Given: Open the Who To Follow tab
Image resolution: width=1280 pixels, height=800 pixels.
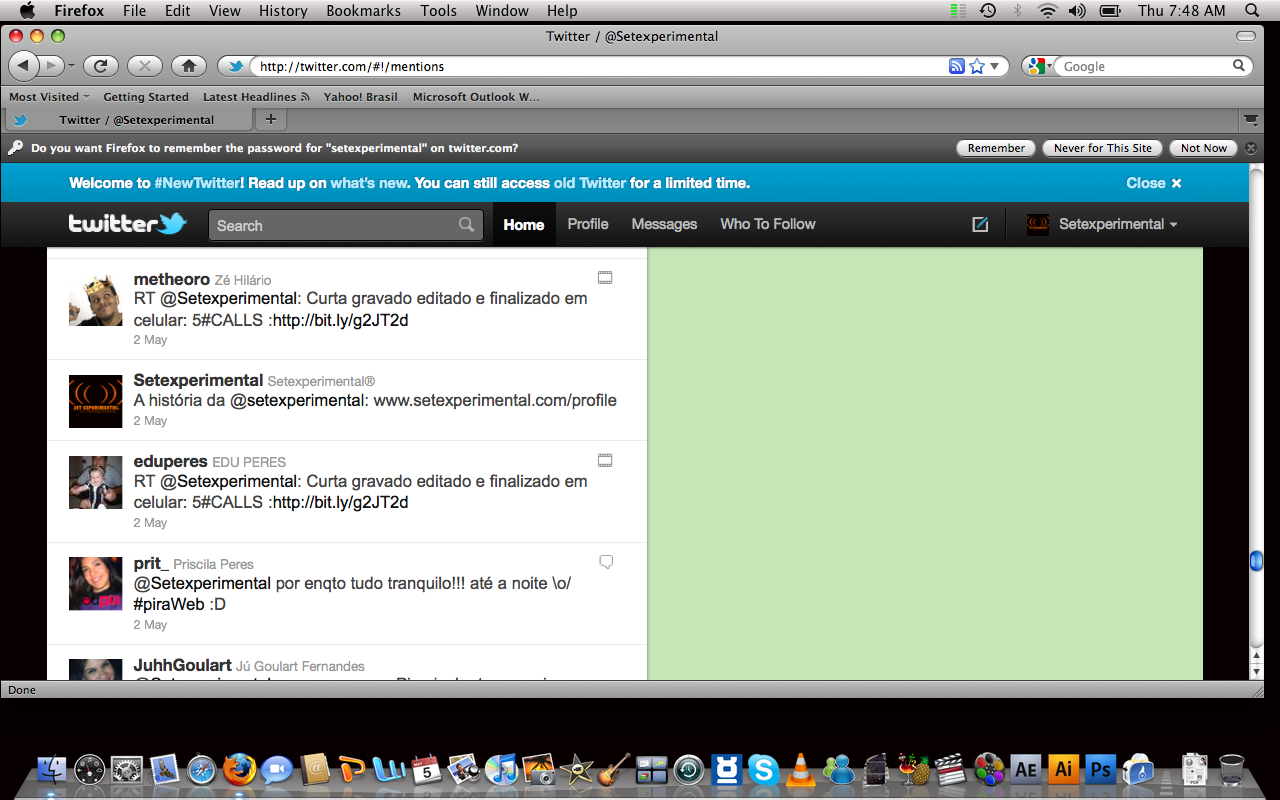Looking at the screenshot, I should [767, 225].
